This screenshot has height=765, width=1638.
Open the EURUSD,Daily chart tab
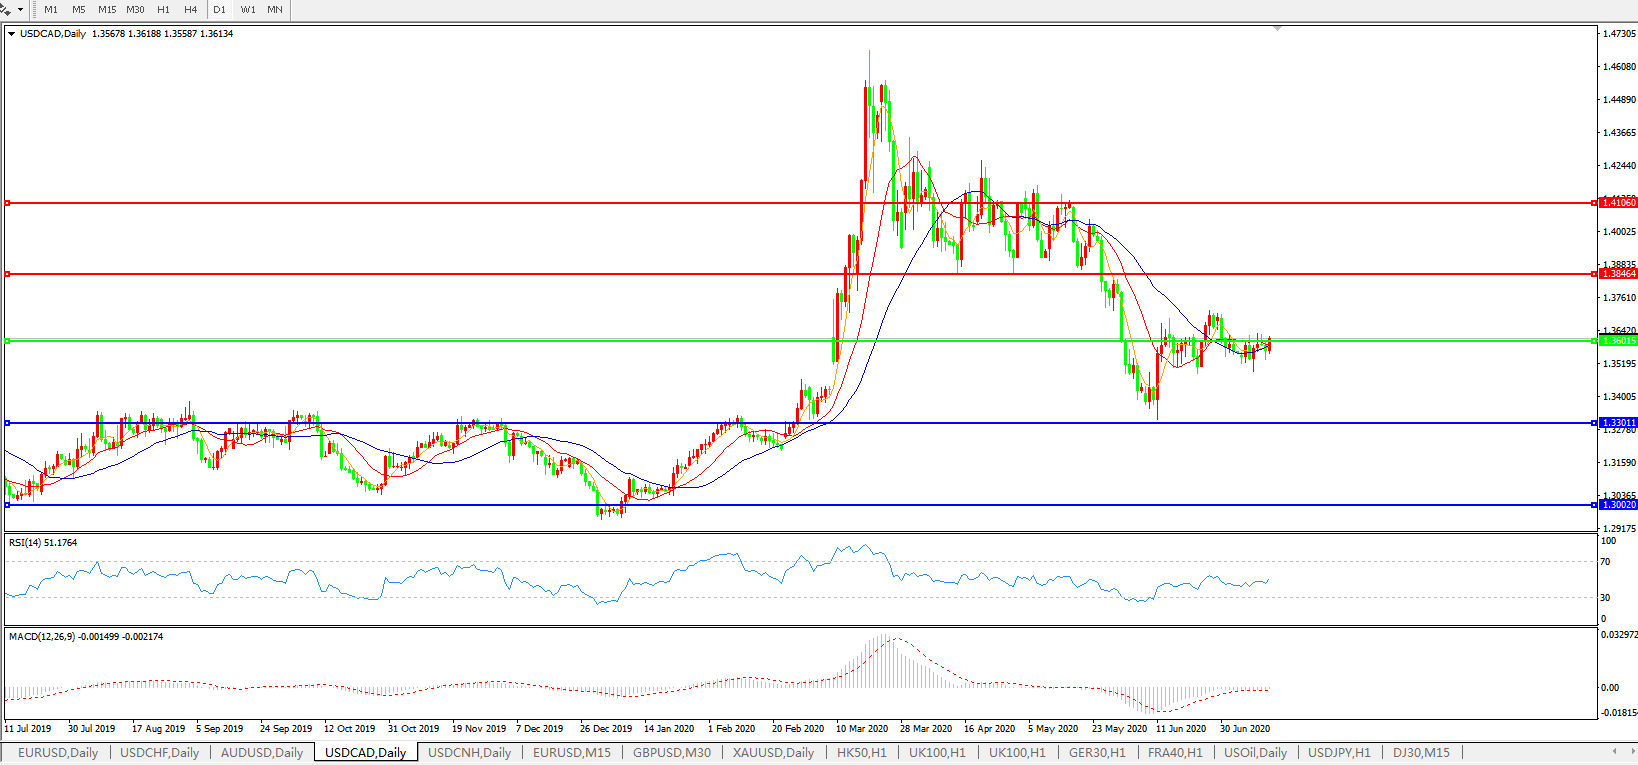pos(58,753)
